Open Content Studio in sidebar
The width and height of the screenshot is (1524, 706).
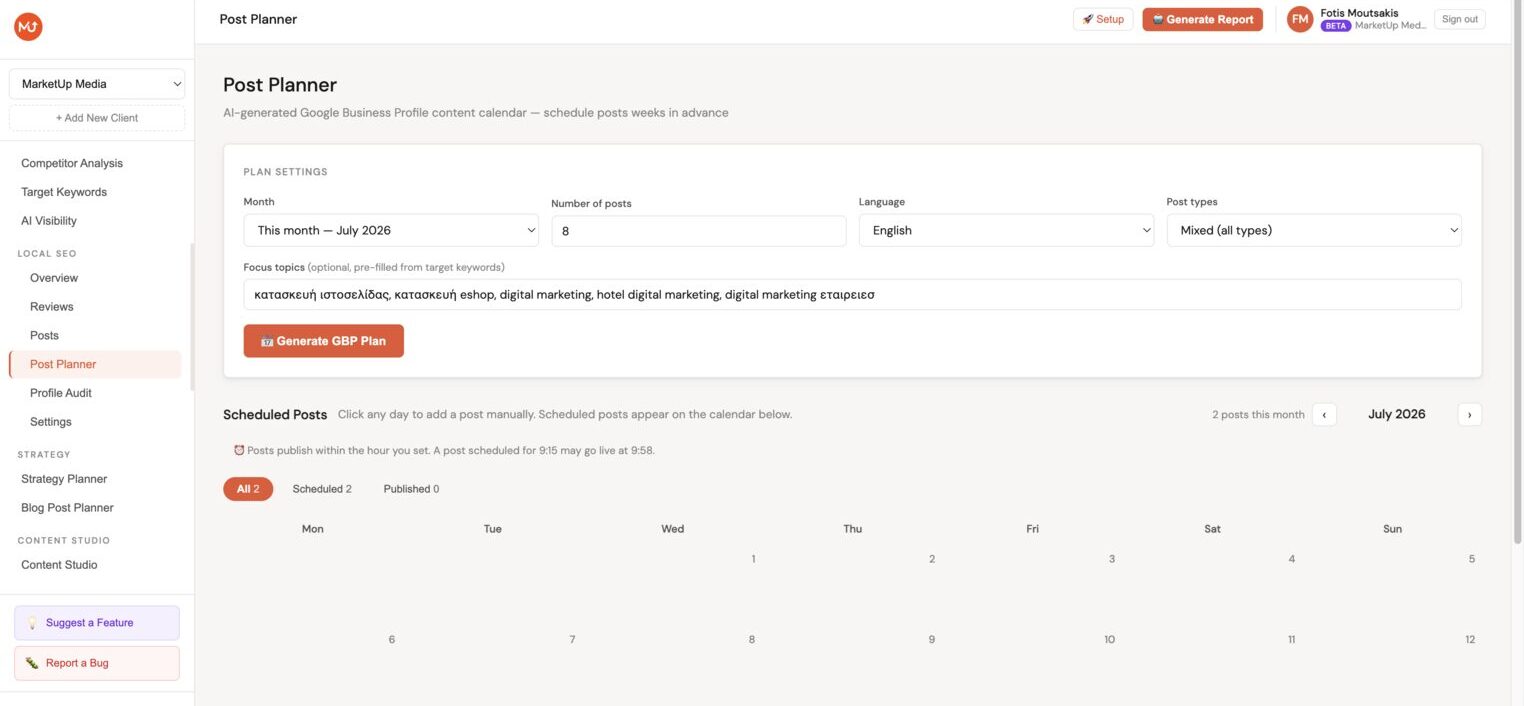click(x=59, y=565)
